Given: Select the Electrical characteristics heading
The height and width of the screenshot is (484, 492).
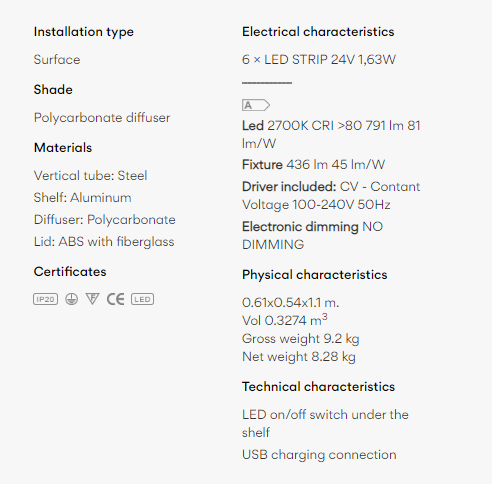Looking at the screenshot, I should point(318,32).
